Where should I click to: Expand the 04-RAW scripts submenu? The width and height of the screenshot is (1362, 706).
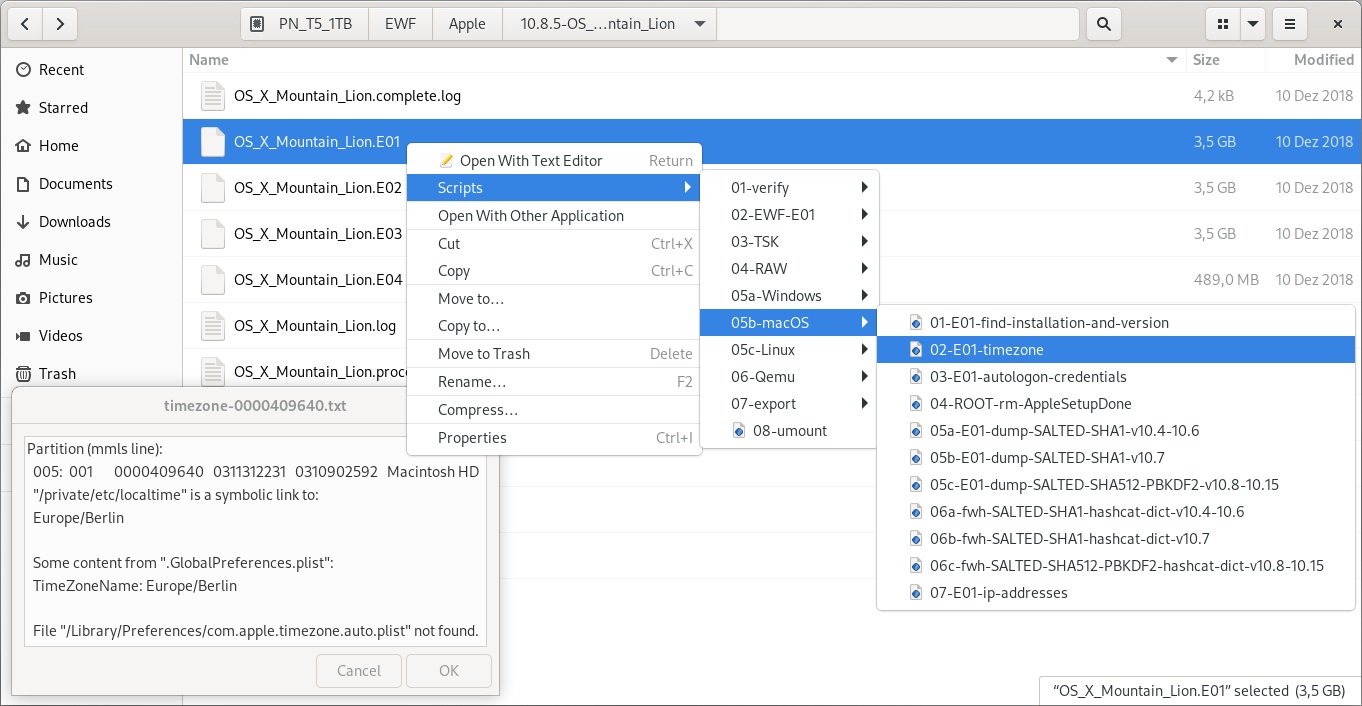tap(789, 269)
